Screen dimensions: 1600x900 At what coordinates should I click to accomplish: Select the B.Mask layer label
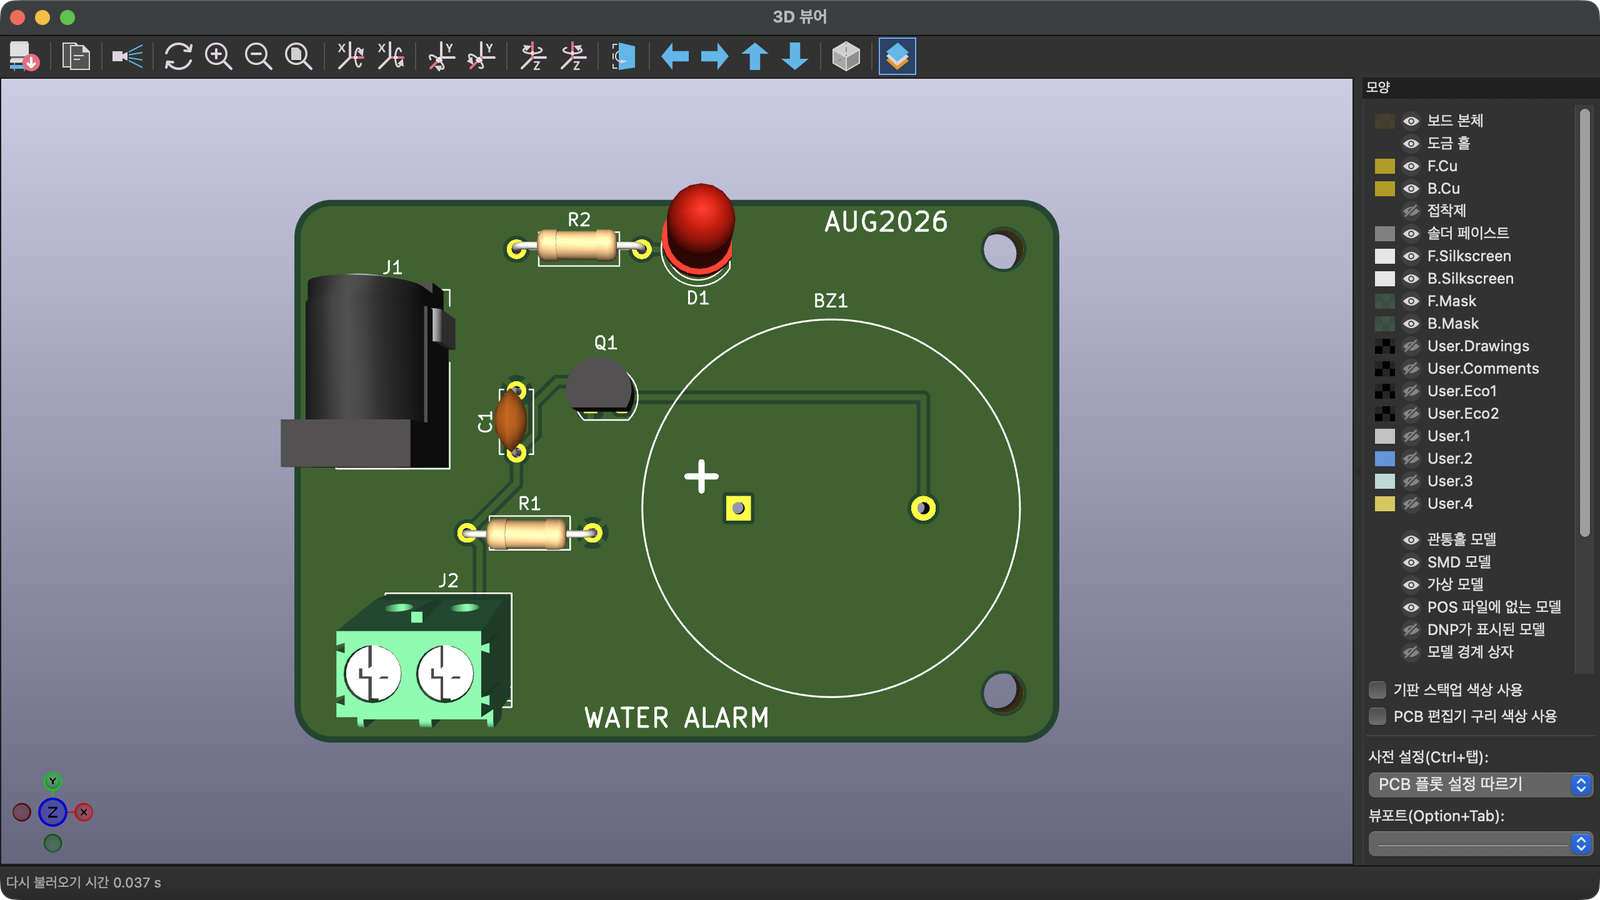[x=1452, y=324]
